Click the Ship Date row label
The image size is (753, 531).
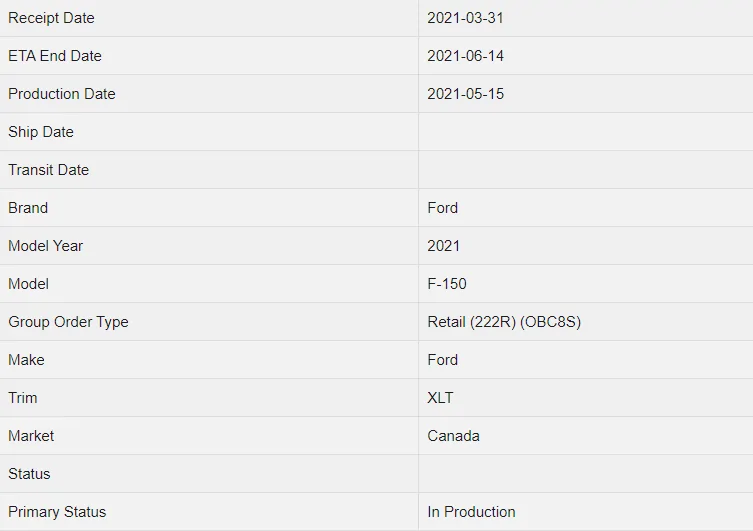click(41, 132)
